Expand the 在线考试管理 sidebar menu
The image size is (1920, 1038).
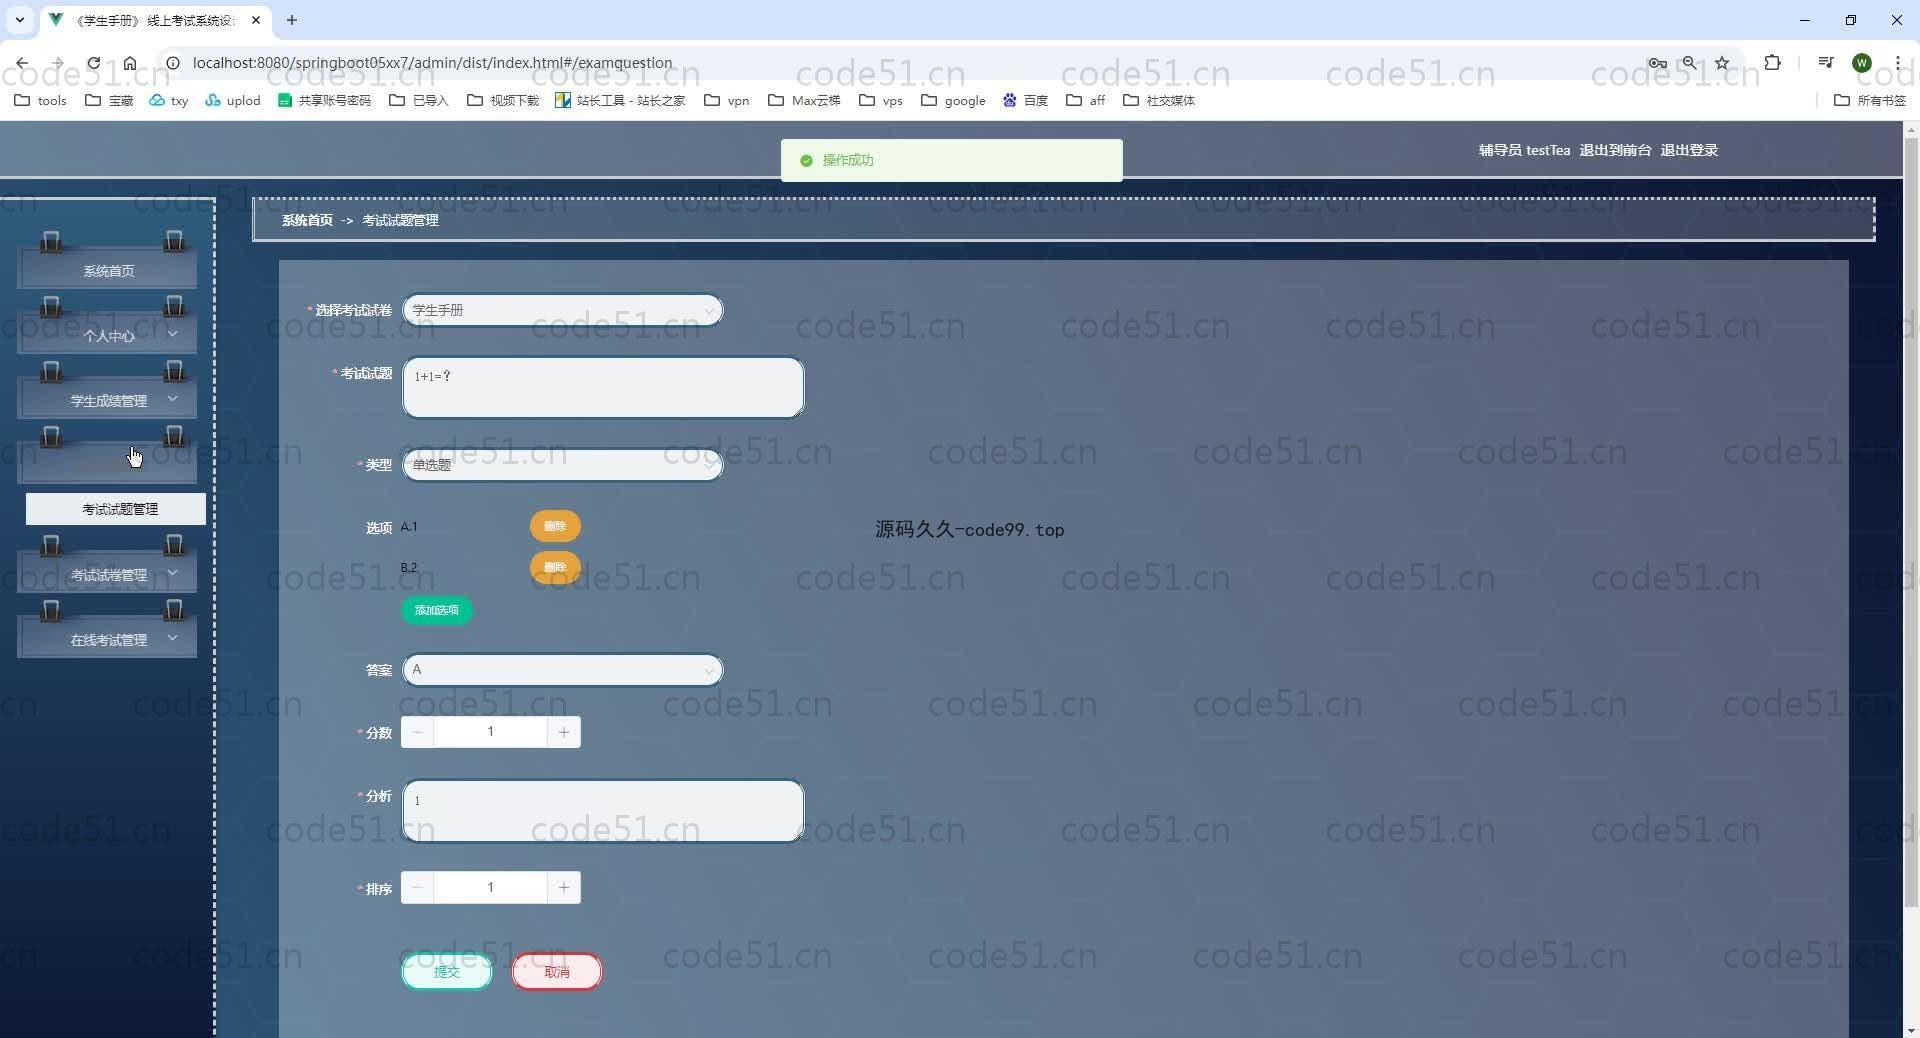(107, 639)
